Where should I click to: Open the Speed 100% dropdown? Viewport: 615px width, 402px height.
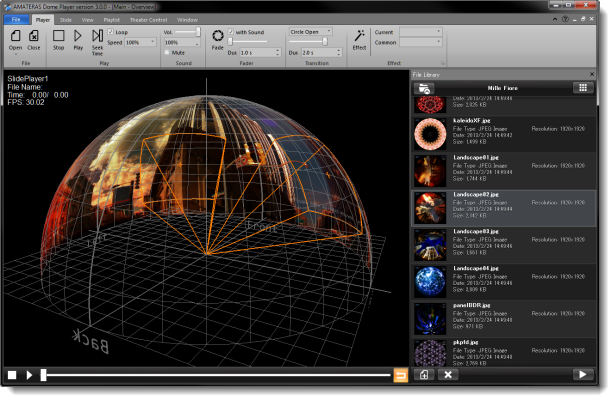(140, 42)
